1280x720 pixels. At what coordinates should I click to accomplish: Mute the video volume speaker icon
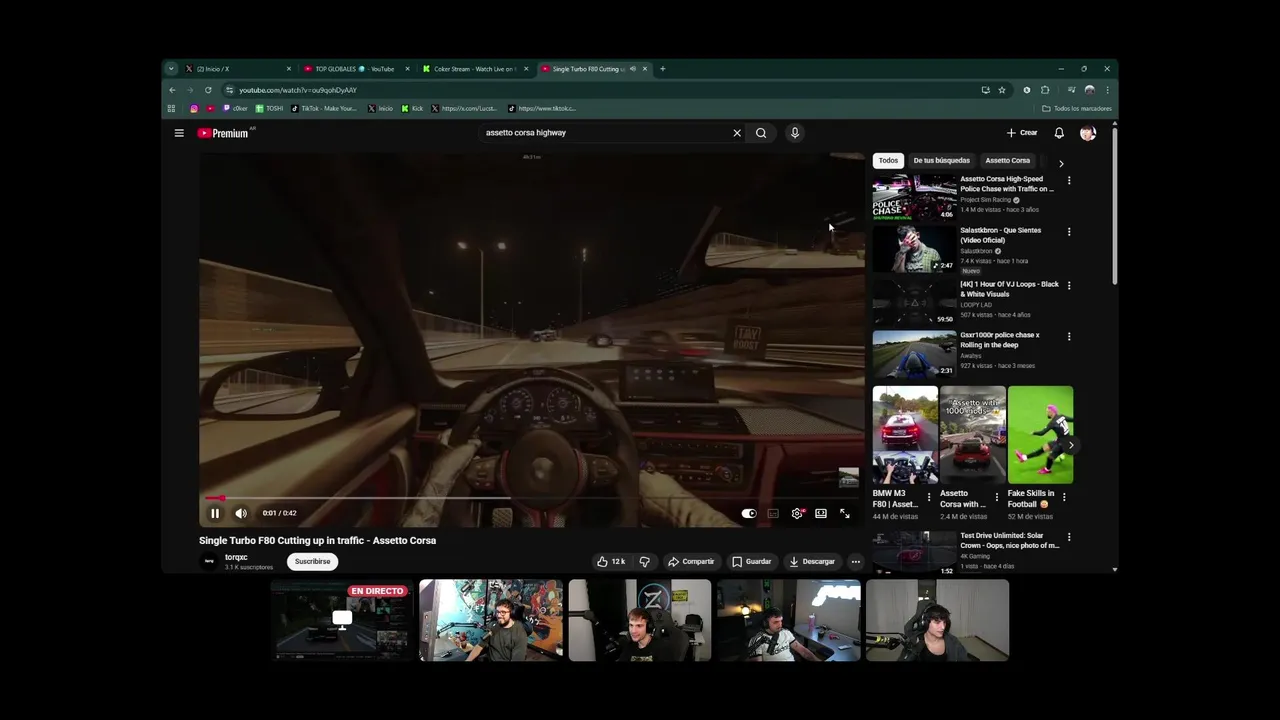point(241,513)
